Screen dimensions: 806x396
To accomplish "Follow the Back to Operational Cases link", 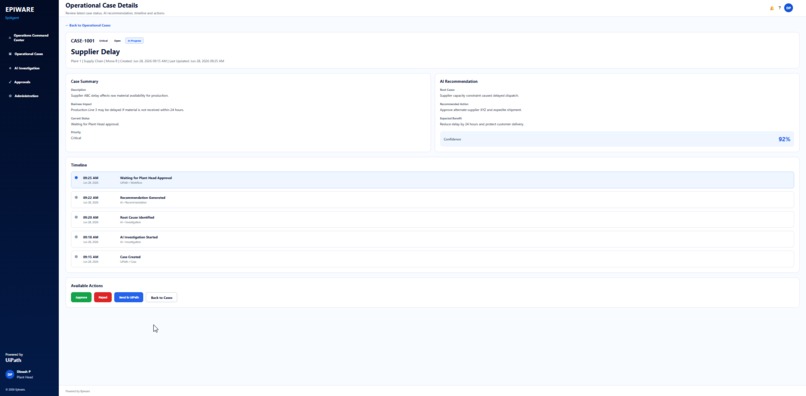I will pos(88,25).
